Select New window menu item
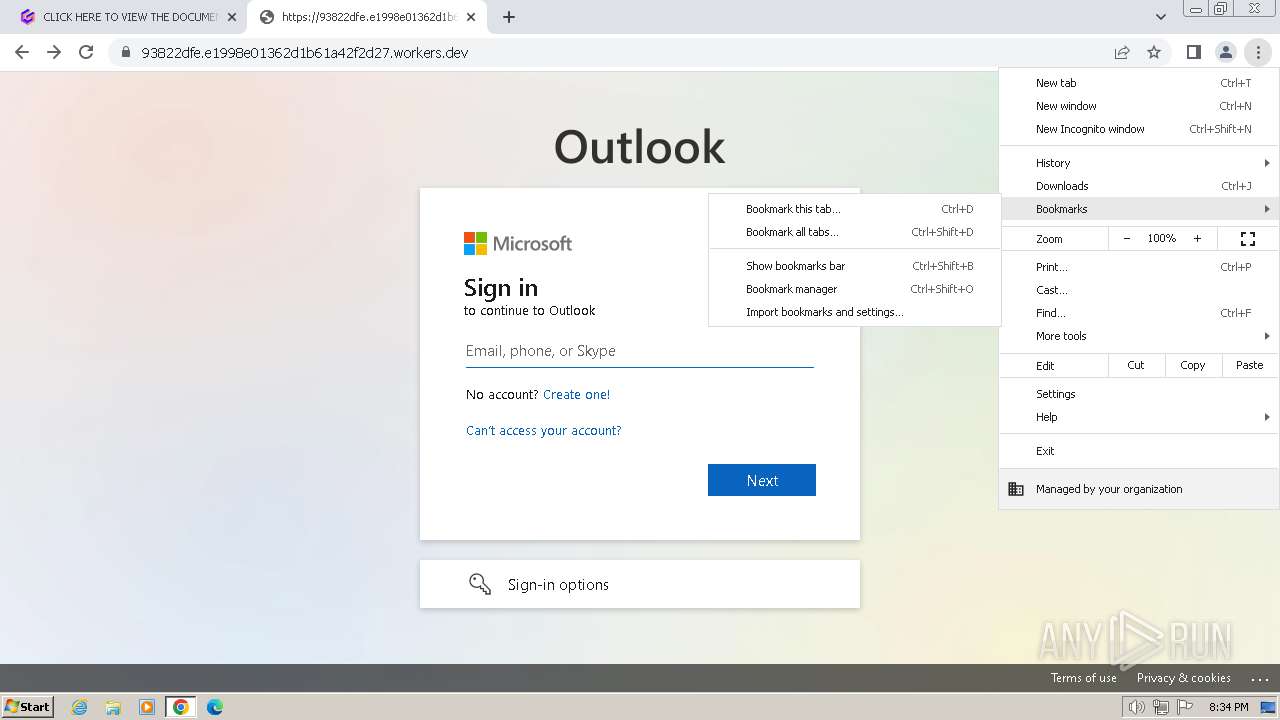The width and height of the screenshot is (1280, 720). [1139, 106]
